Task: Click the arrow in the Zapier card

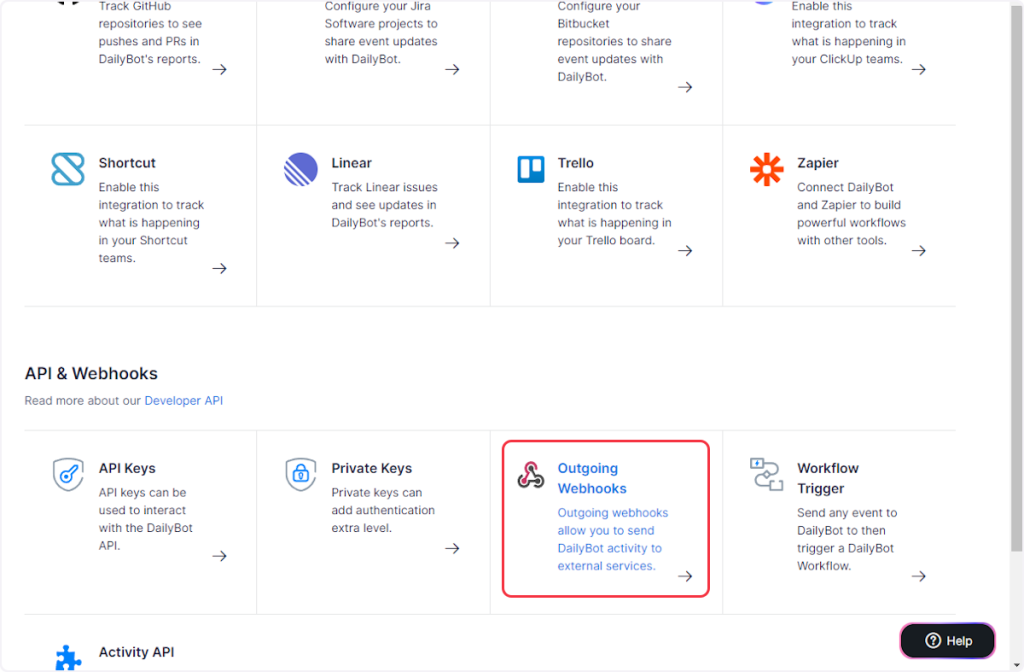Action: 918,250
